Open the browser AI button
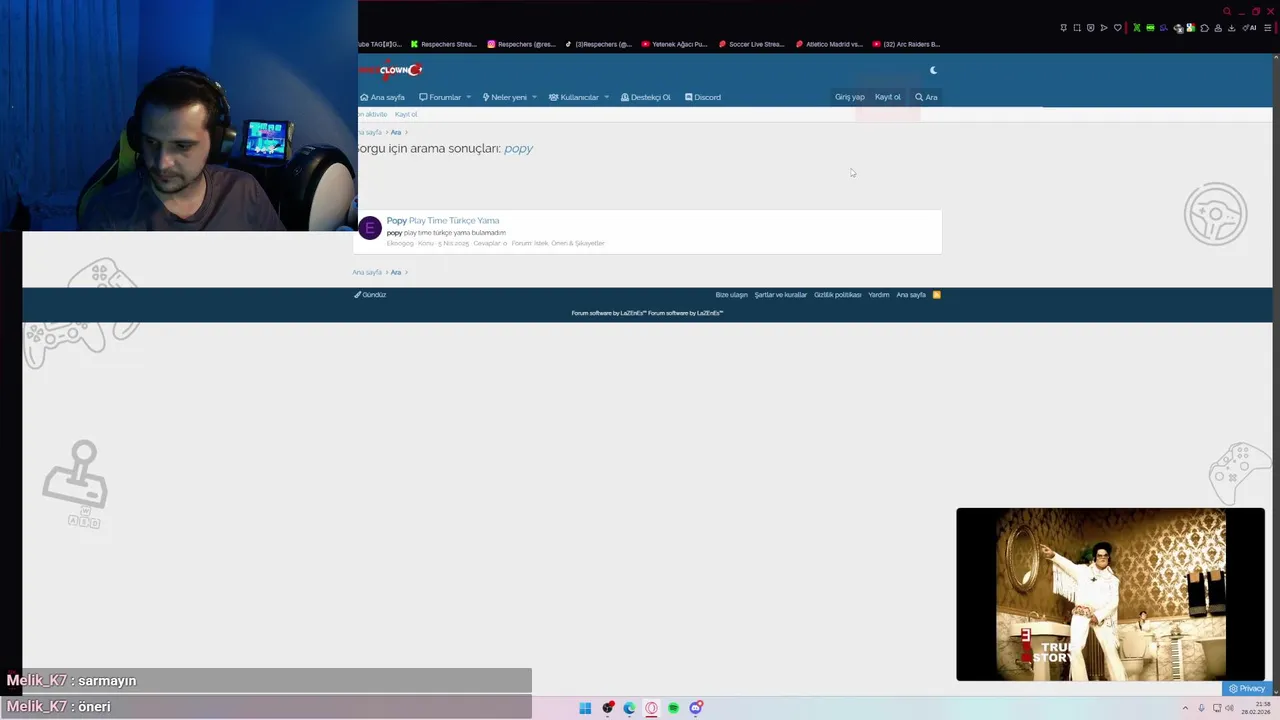Screen dimensions: 1280x720 pos(1250,28)
